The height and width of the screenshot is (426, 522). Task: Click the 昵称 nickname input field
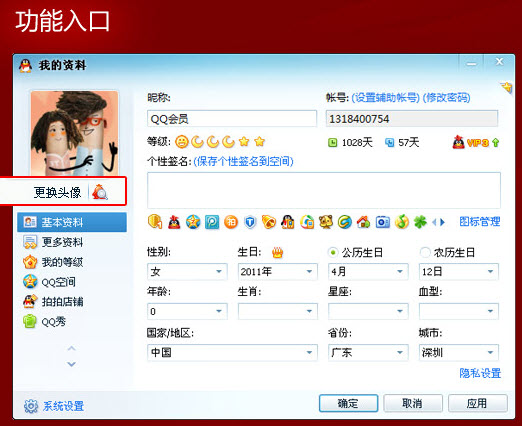(232, 119)
